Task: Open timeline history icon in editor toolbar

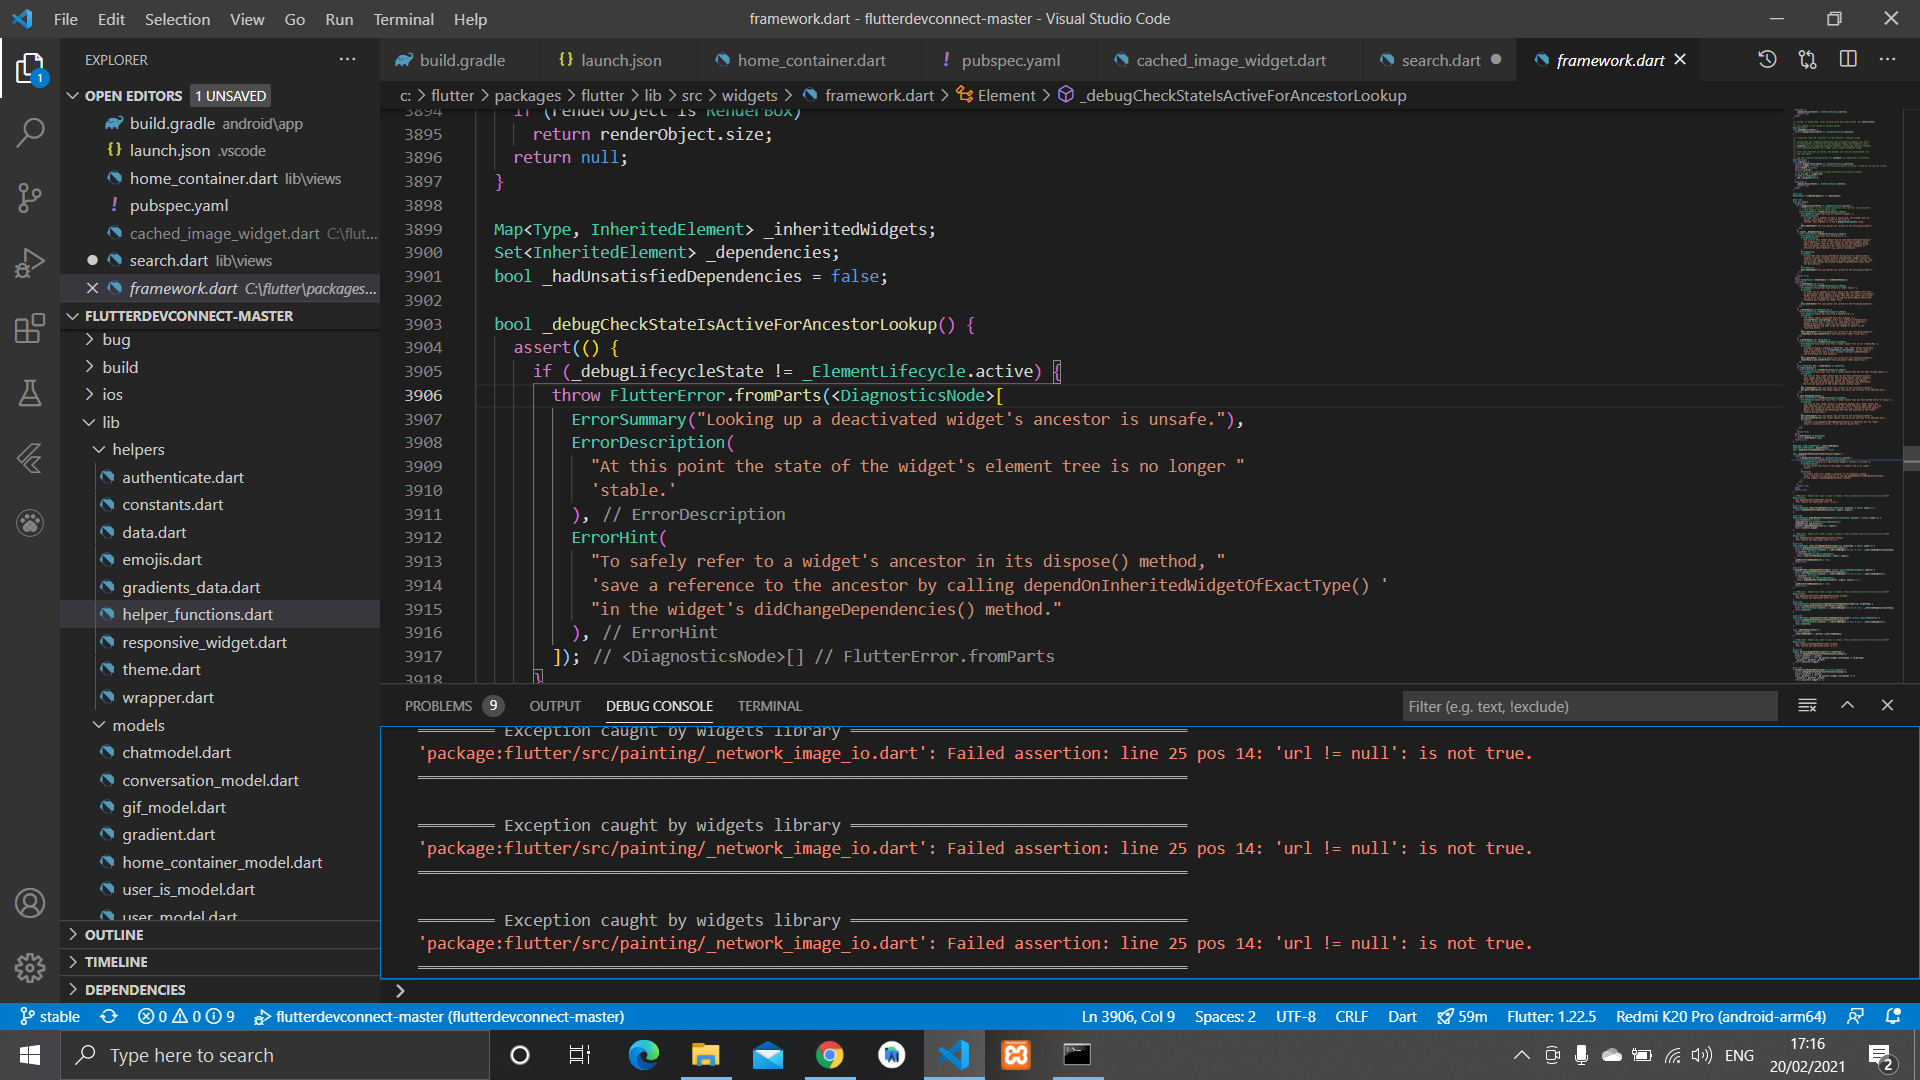Action: 1767,60
